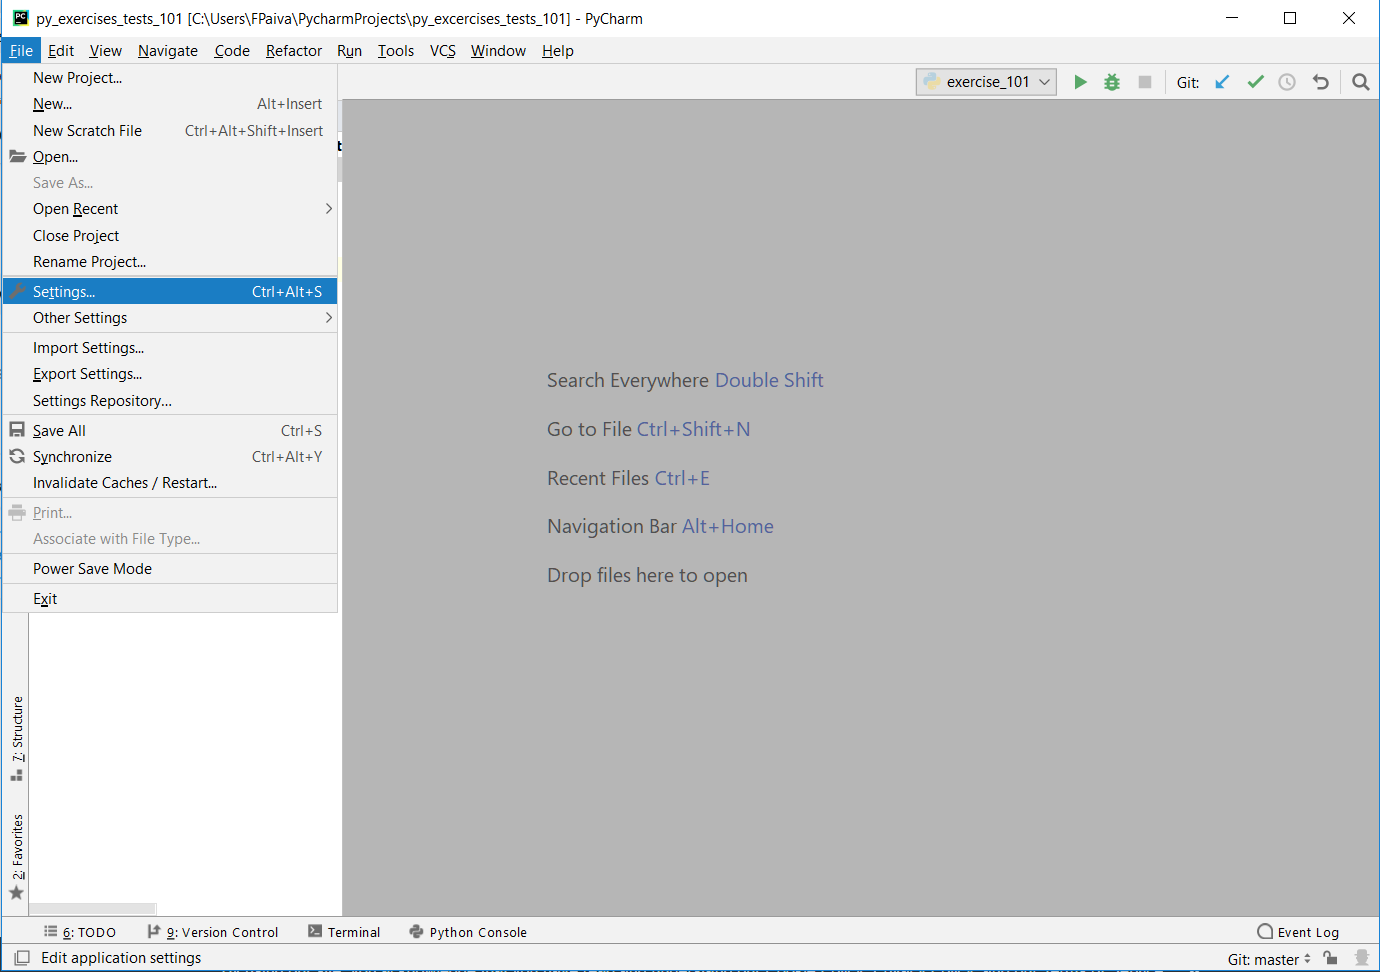Viewport: 1380px width, 972px height.
Task: Select New Scratch File menu item
Action: coord(170,131)
